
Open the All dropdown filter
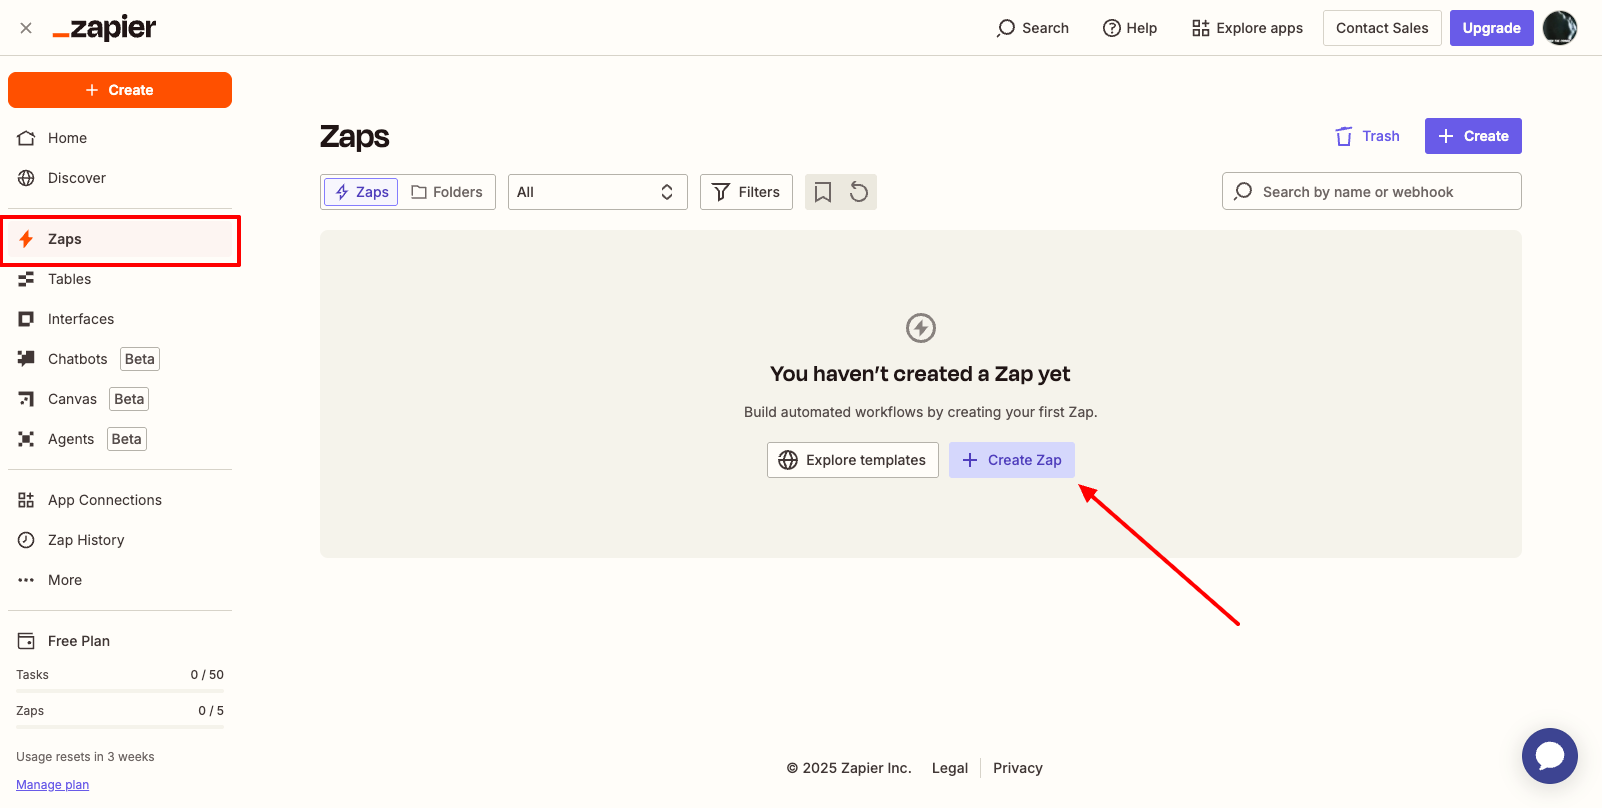598,192
